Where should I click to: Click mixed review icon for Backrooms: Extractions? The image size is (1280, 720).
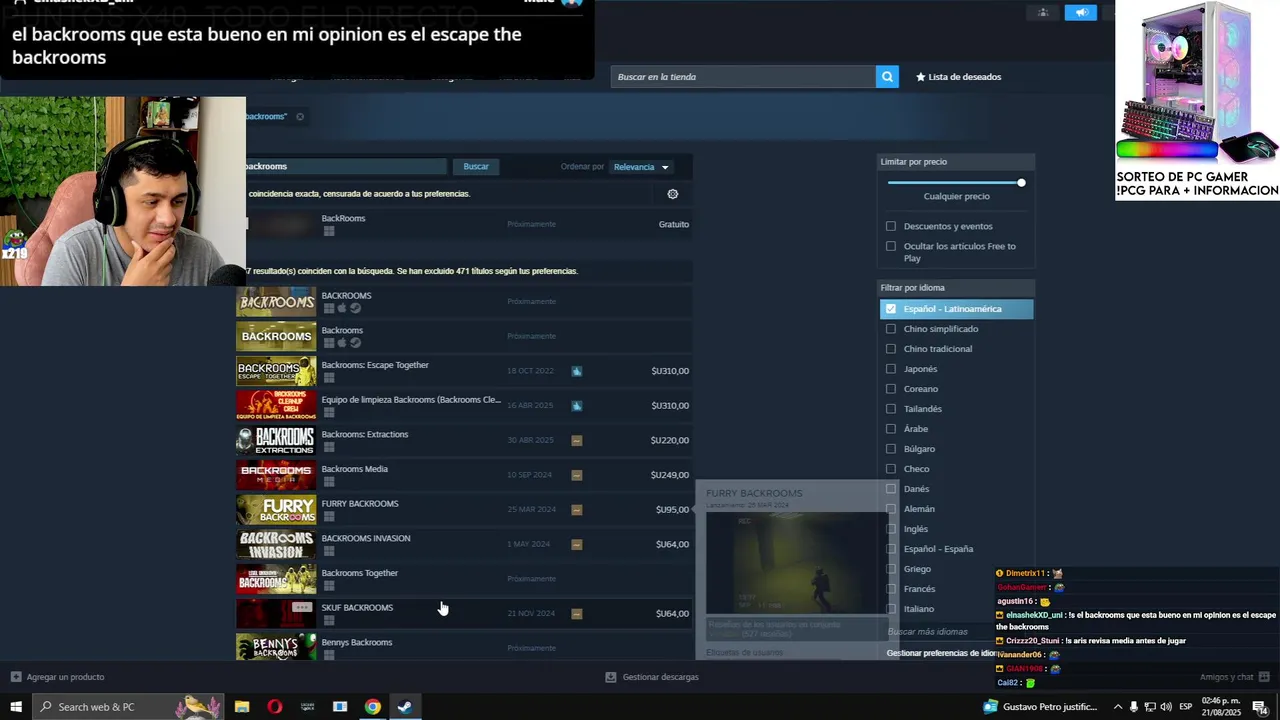click(x=577, y=440)
